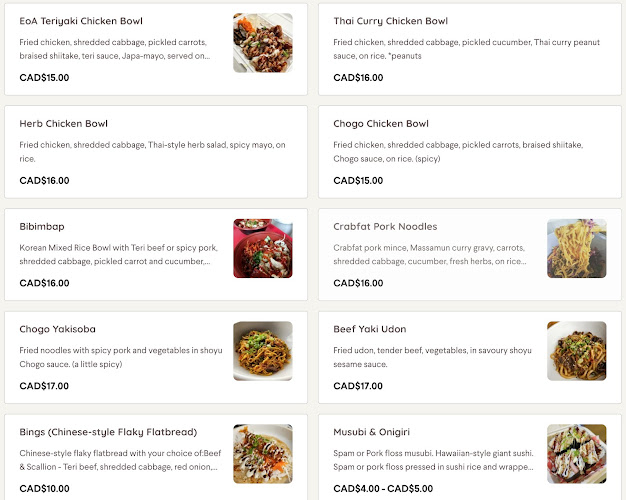
Task: Open the Bibimbap dish thumbnail
Action: (x=263, y=248)
